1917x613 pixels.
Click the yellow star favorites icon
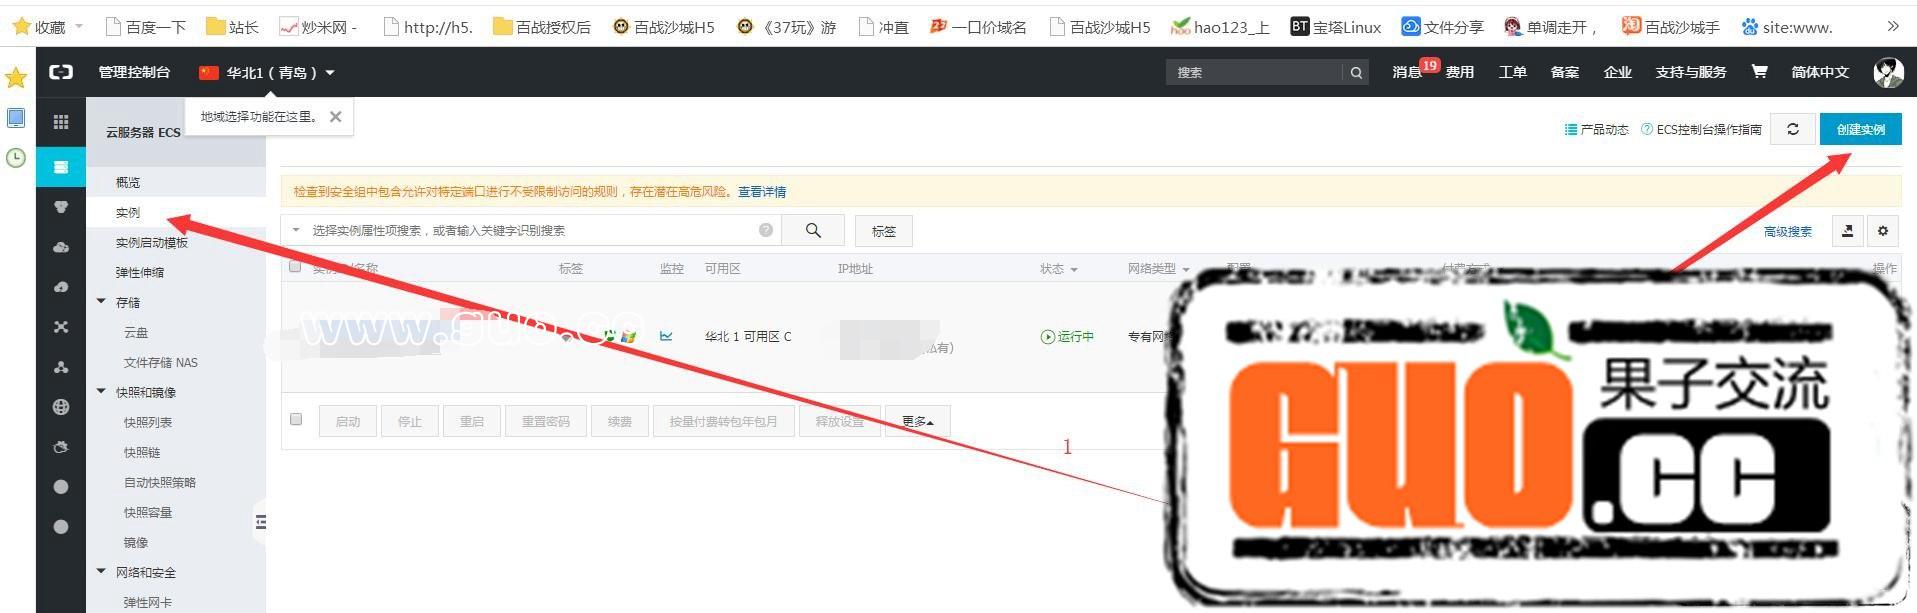click(16, 77)
